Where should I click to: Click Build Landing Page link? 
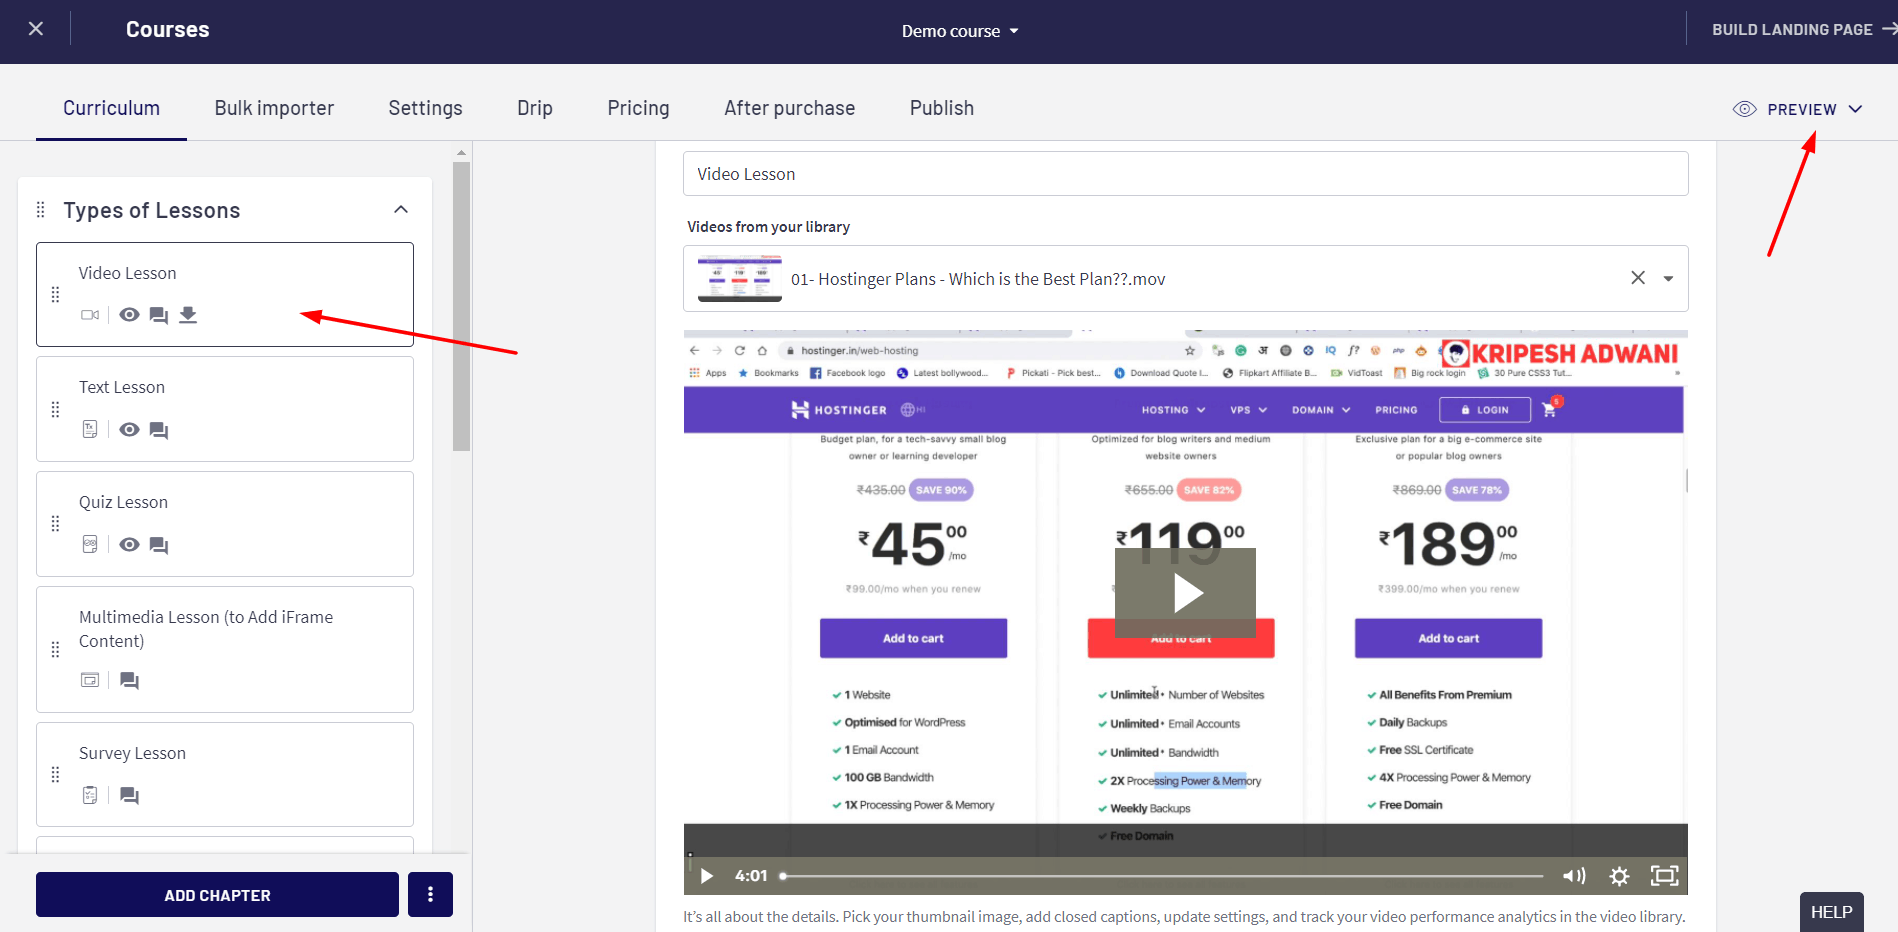click(x=1792, y=30)
